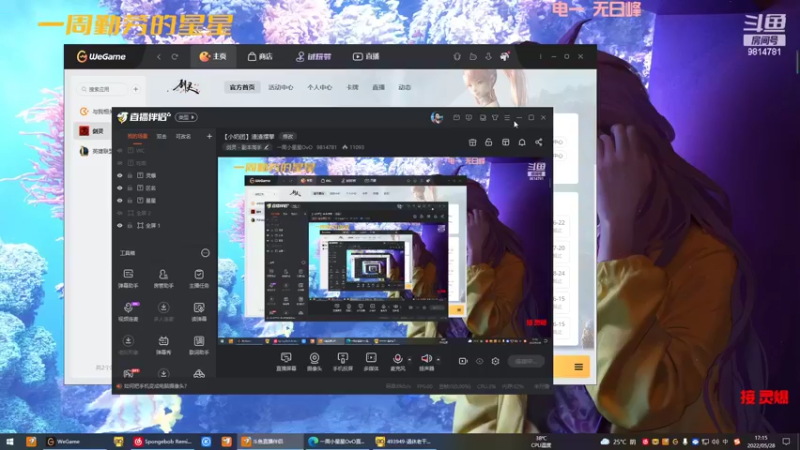The width and height of the screenshot is (800, 450).
Task: Open the 房管助手 tool in the toolbox
Action: click(x=163, y=279)
